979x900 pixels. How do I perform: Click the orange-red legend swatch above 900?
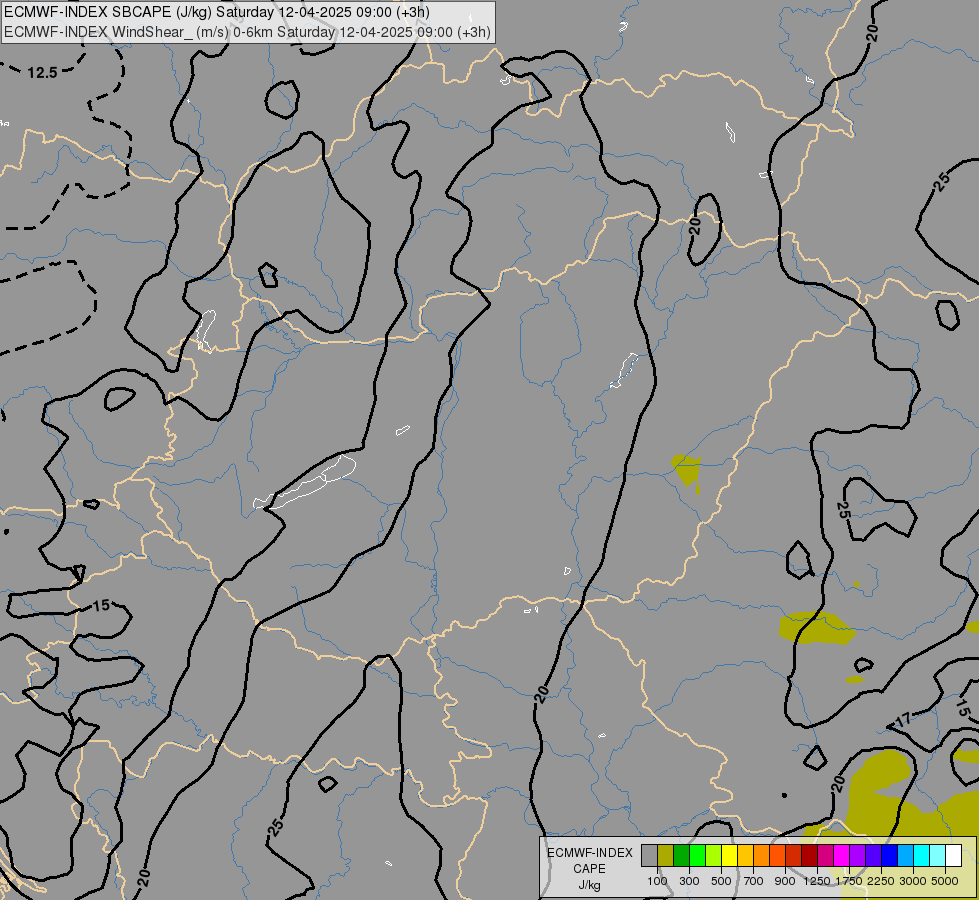(x=777, y=855)
